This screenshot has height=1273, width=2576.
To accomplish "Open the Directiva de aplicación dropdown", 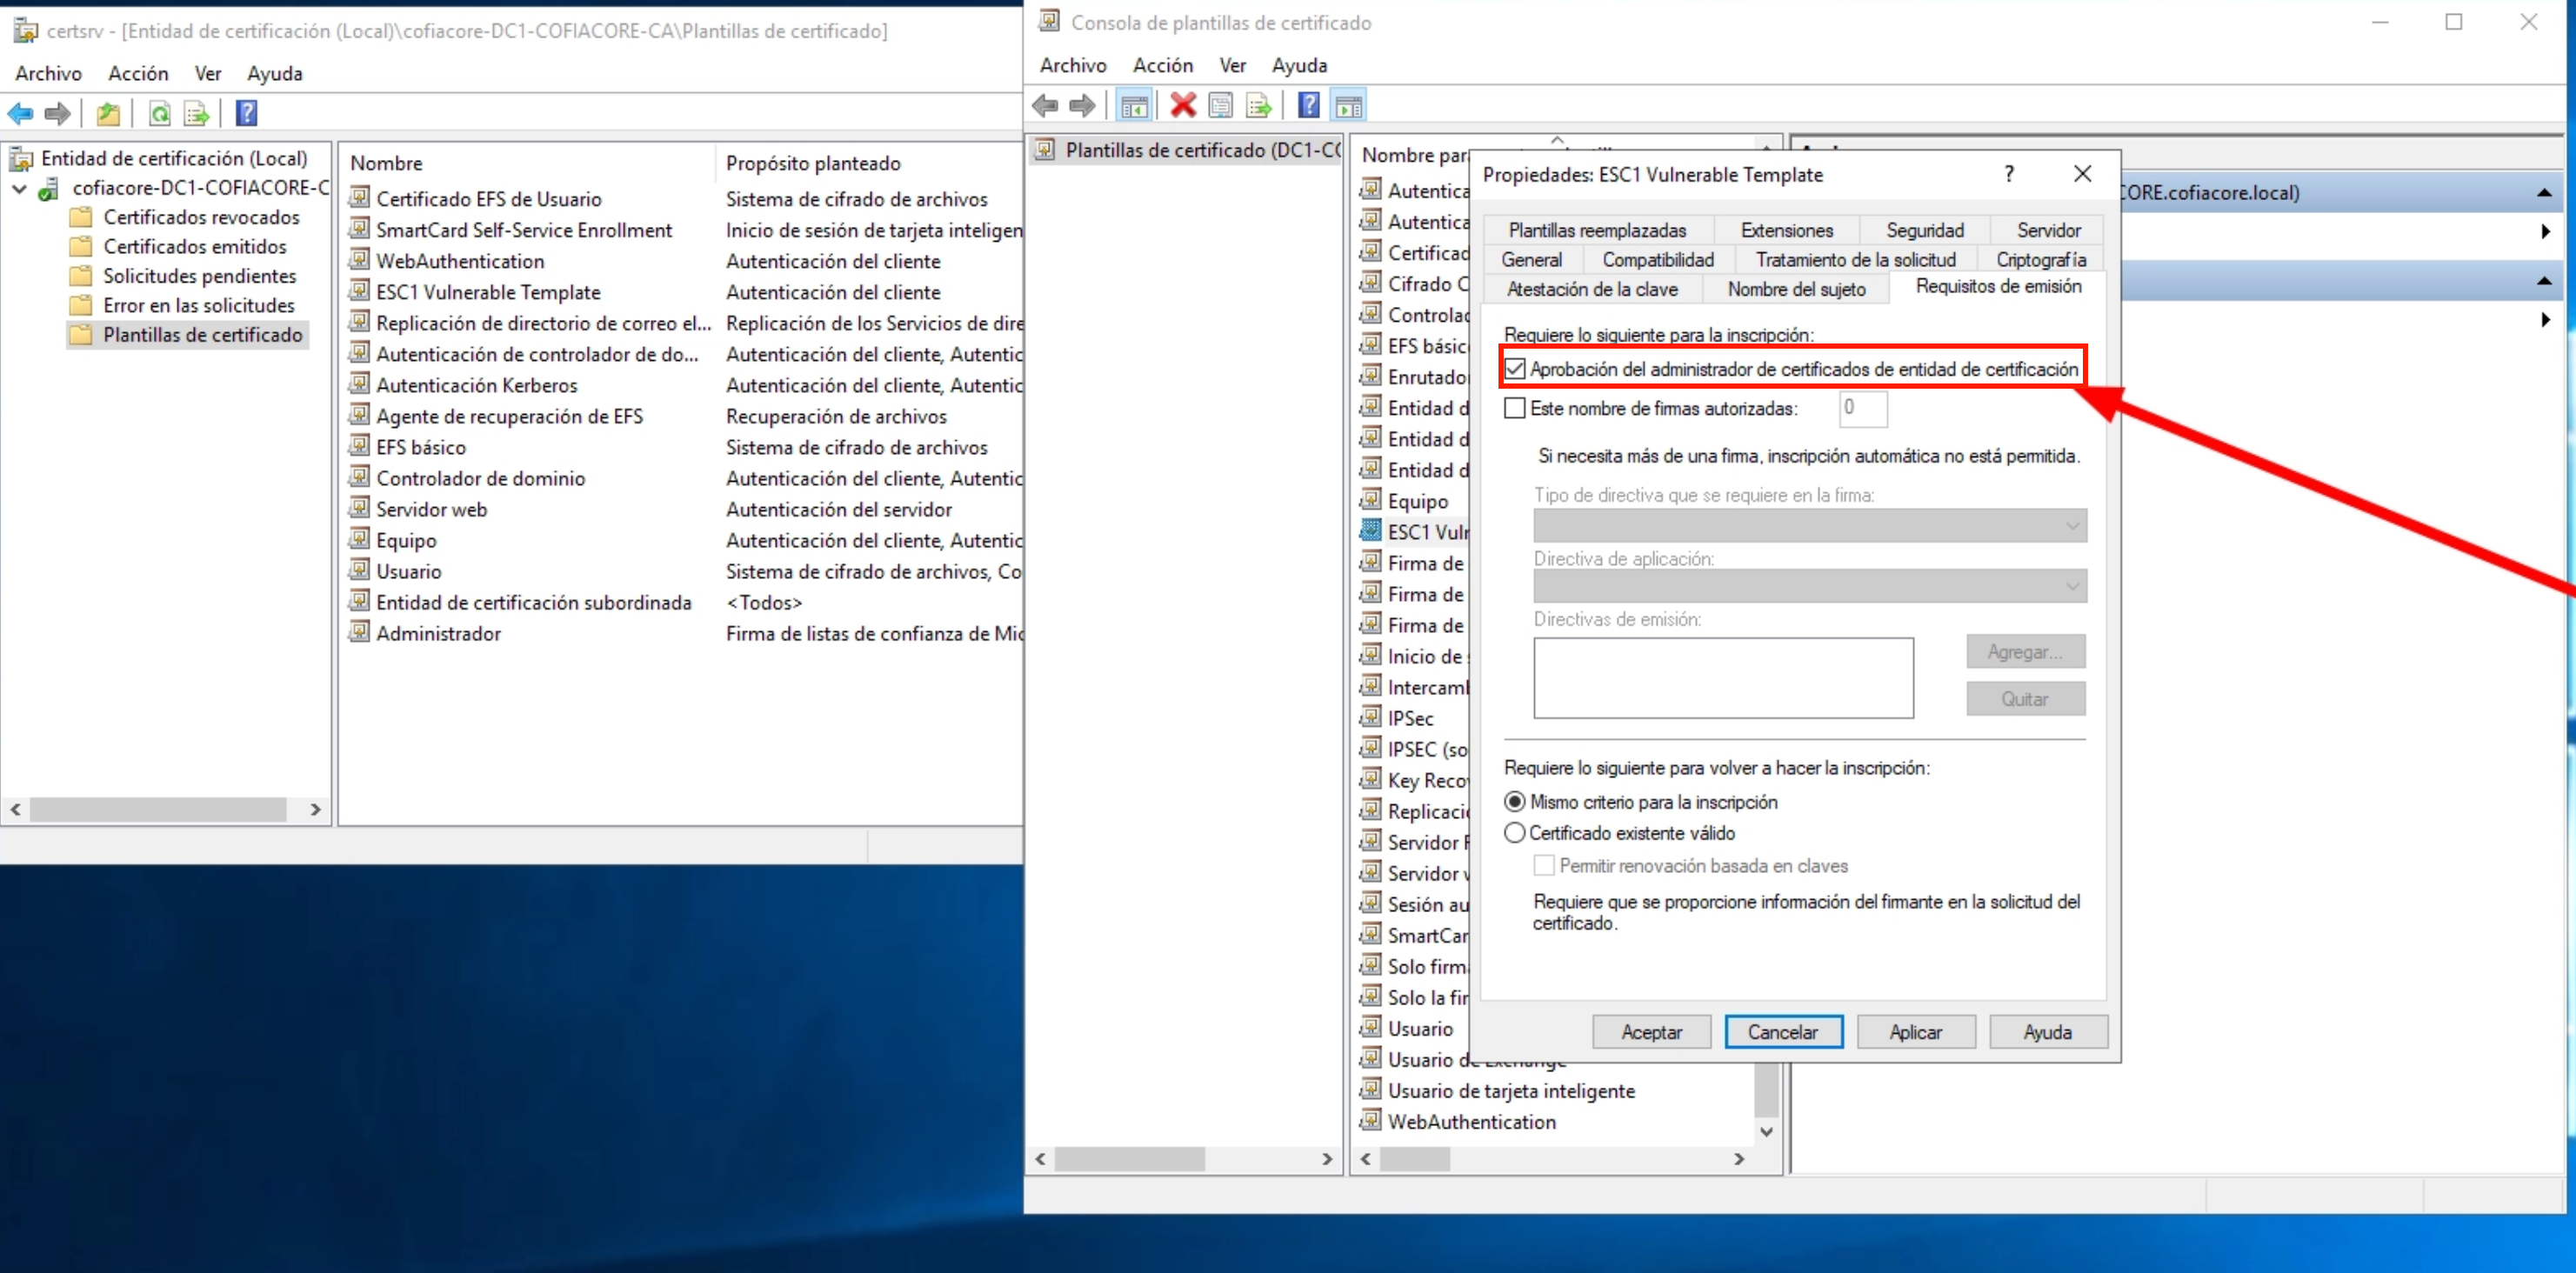I will point(1810,586).
